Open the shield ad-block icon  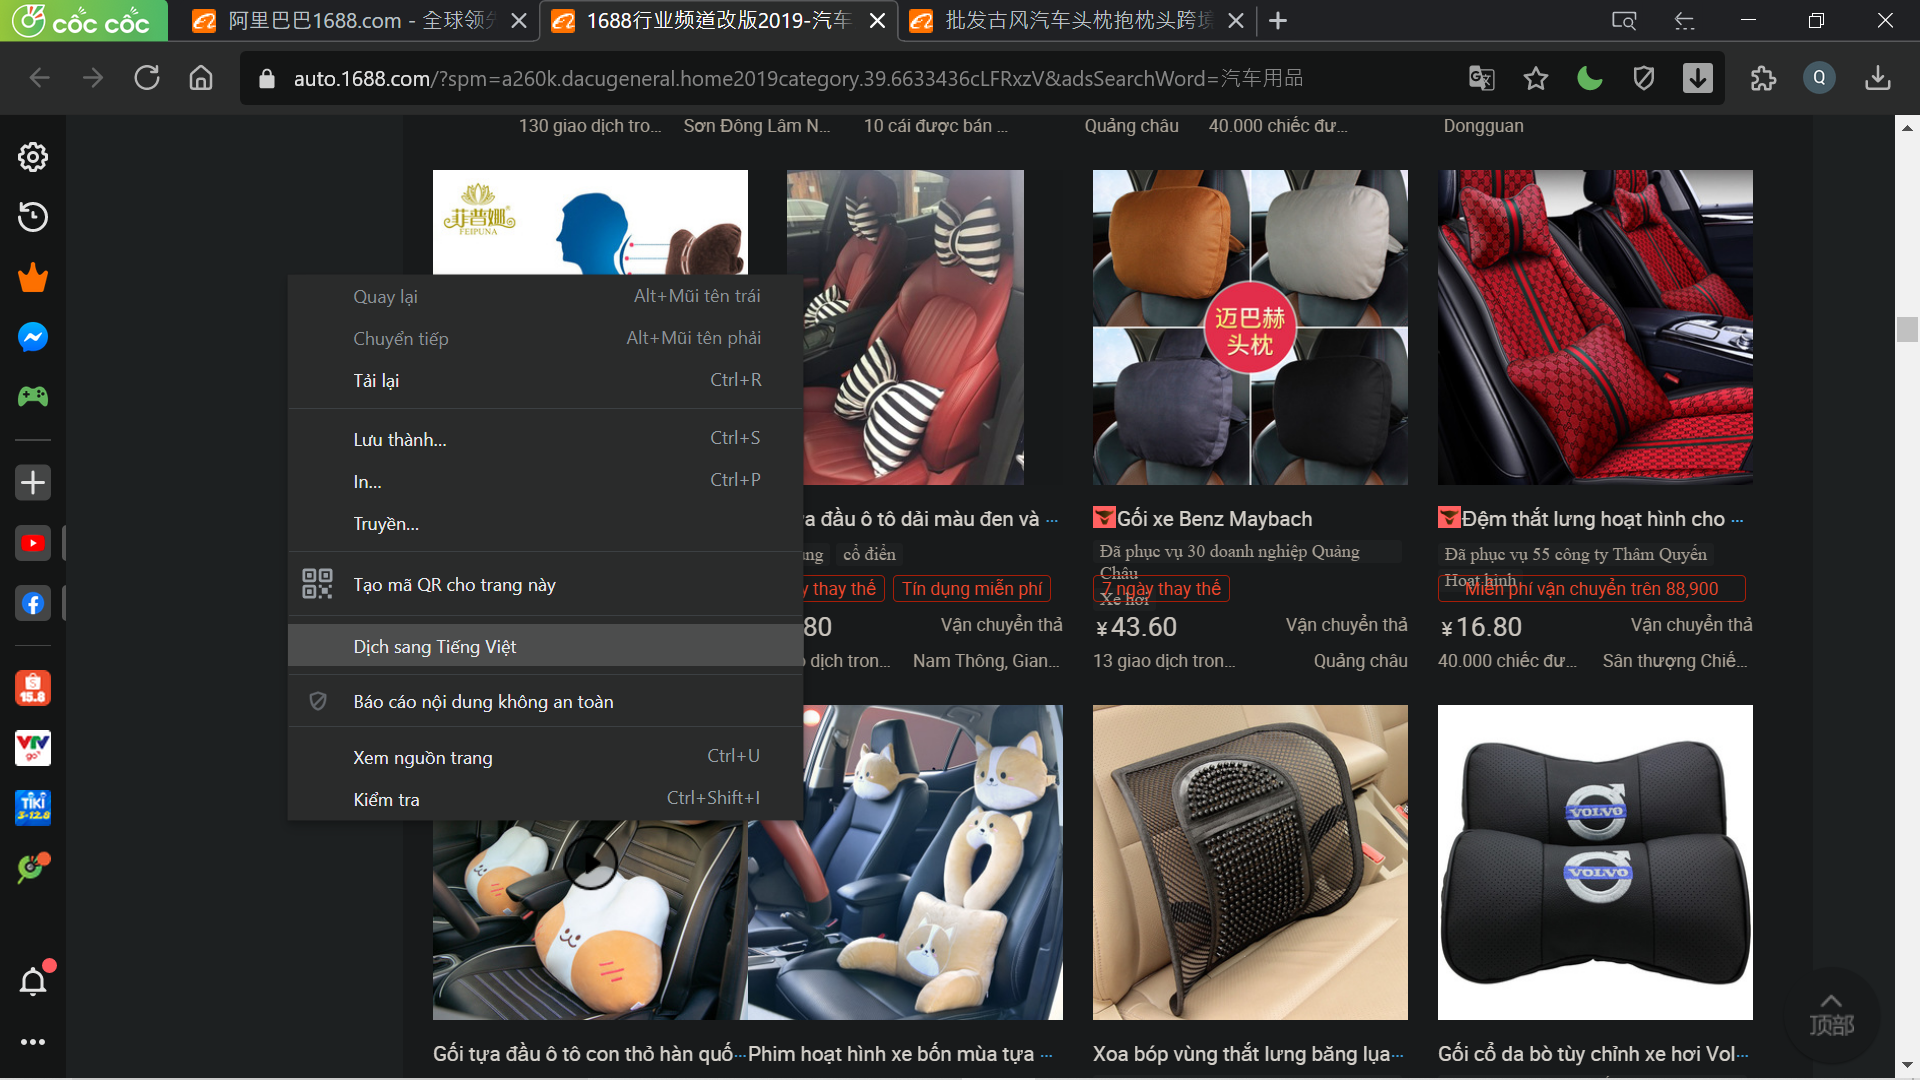[1644, 78]
